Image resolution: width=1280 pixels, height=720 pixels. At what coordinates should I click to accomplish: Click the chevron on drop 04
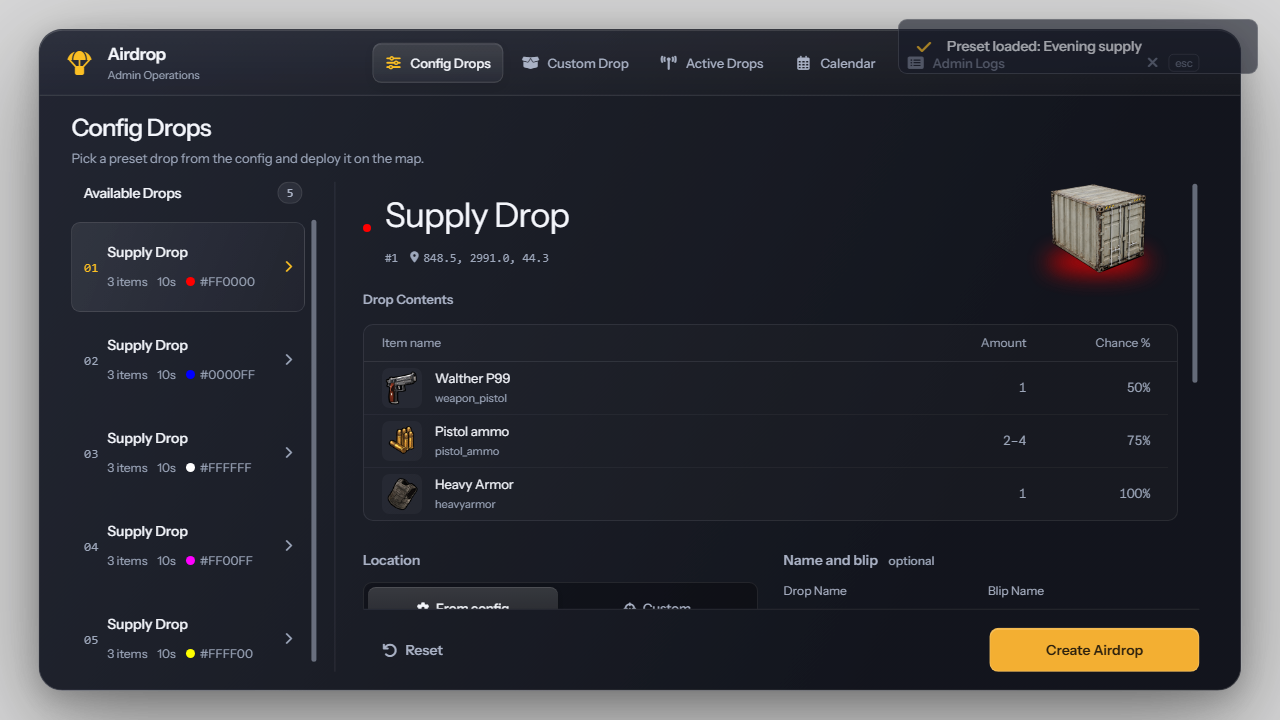pyautogui.click(x=289, y=546)
